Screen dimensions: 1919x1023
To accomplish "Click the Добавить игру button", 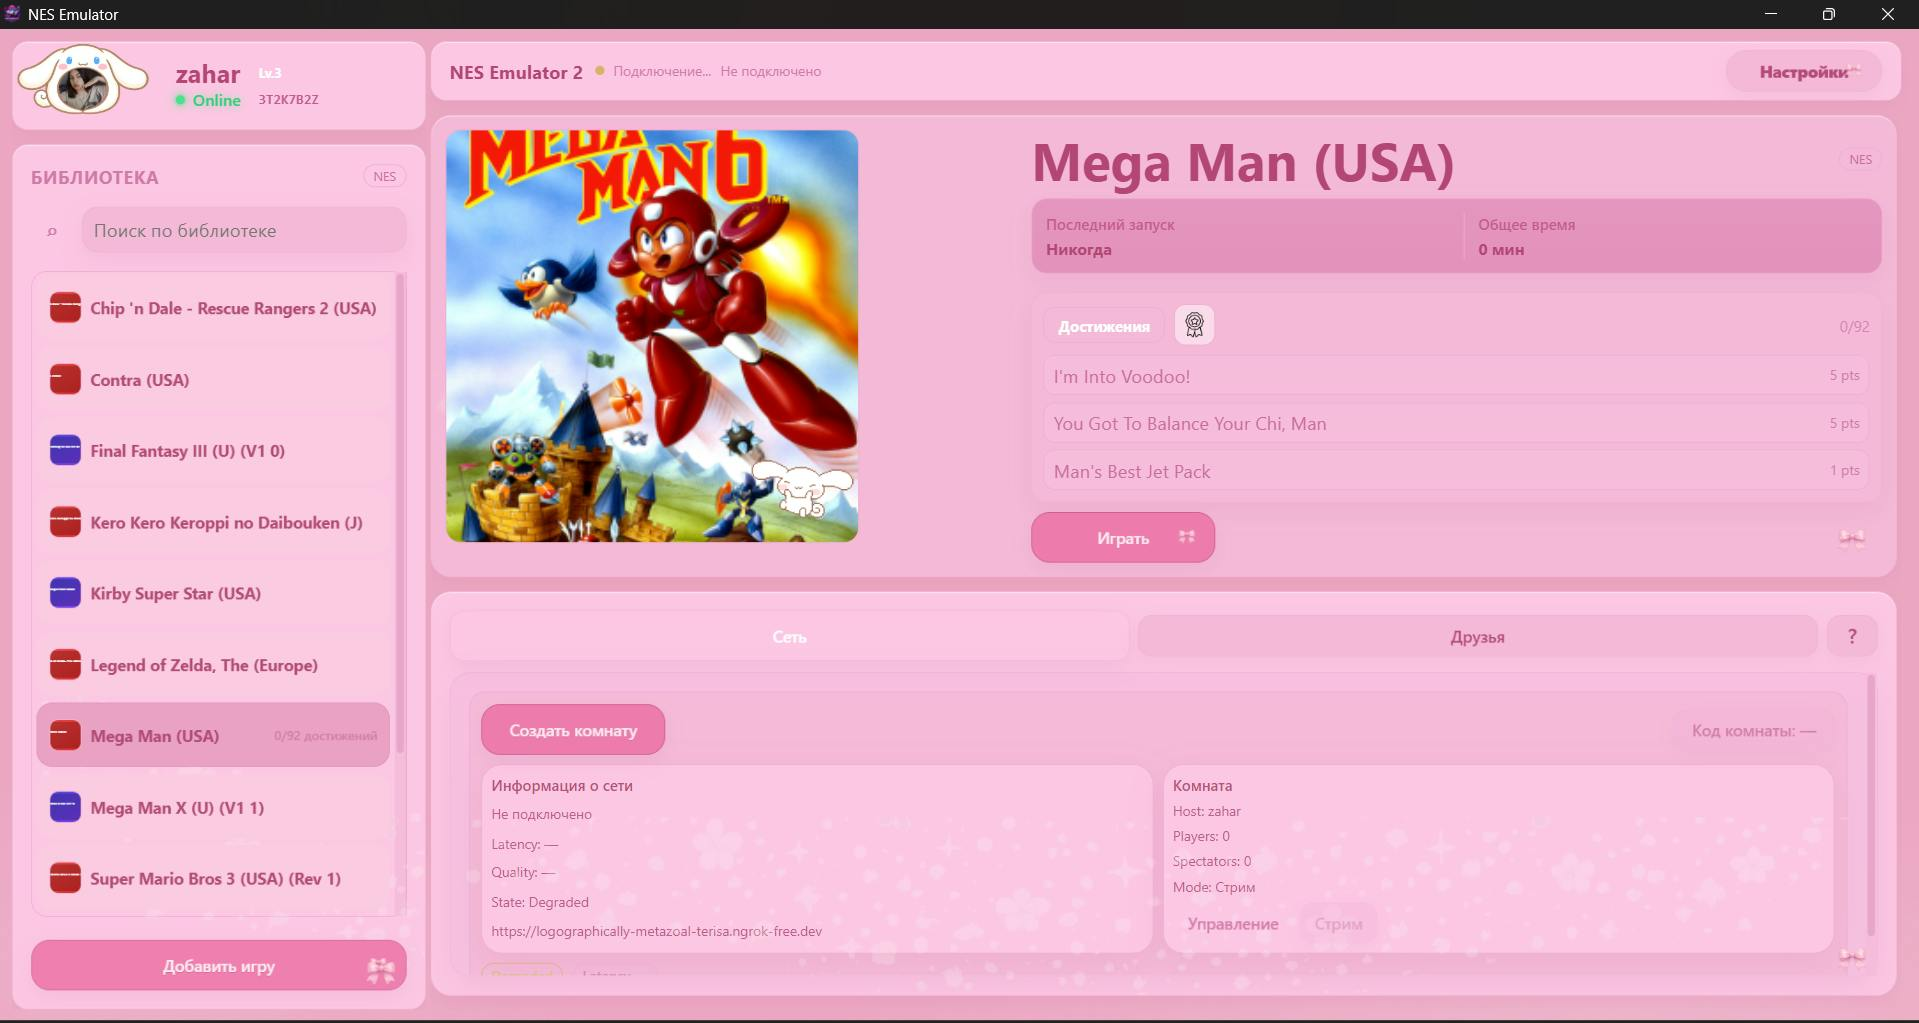I will [219, 966].
